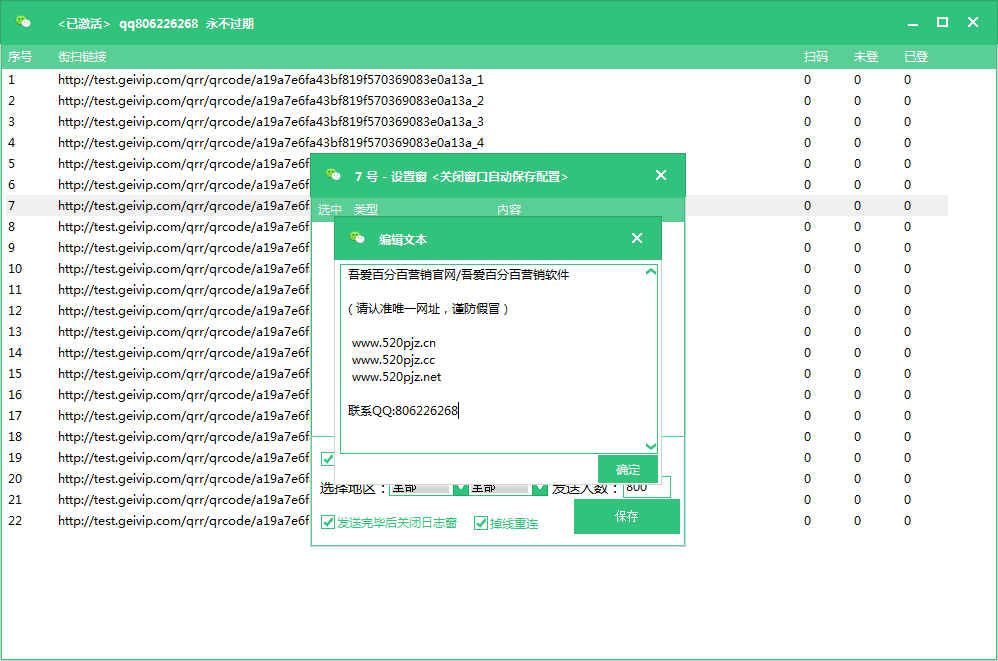The image size is (998, 661).
Task: Click www.520pjz.cn line in text box
Action: pyautogui.click(x=393, y=343)
